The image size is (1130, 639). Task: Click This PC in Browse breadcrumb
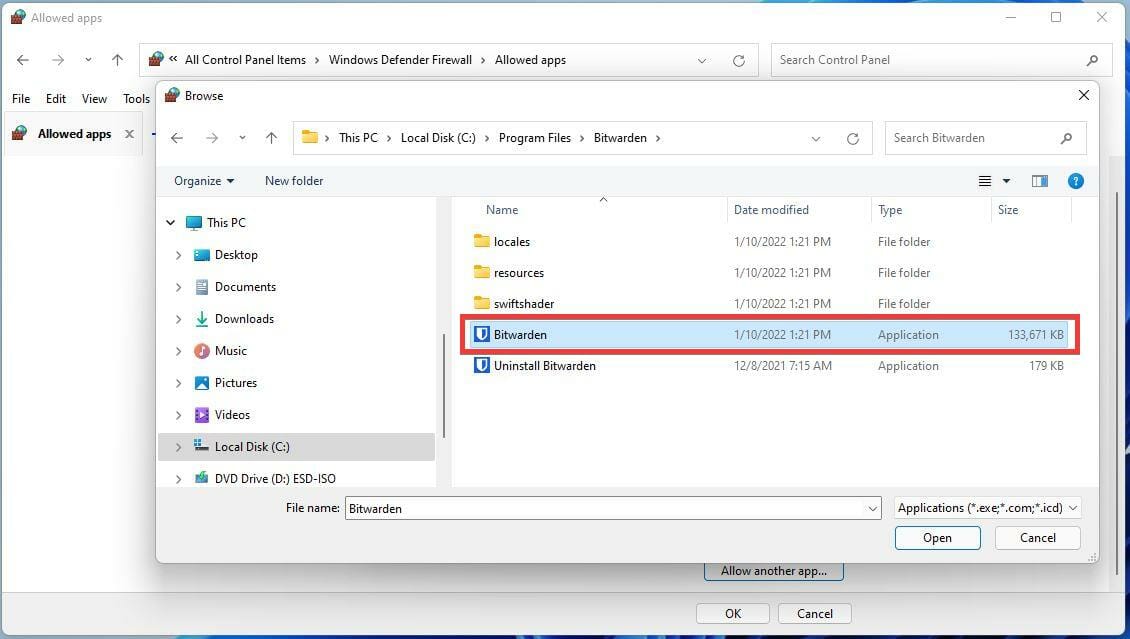[x=358, y=138]
